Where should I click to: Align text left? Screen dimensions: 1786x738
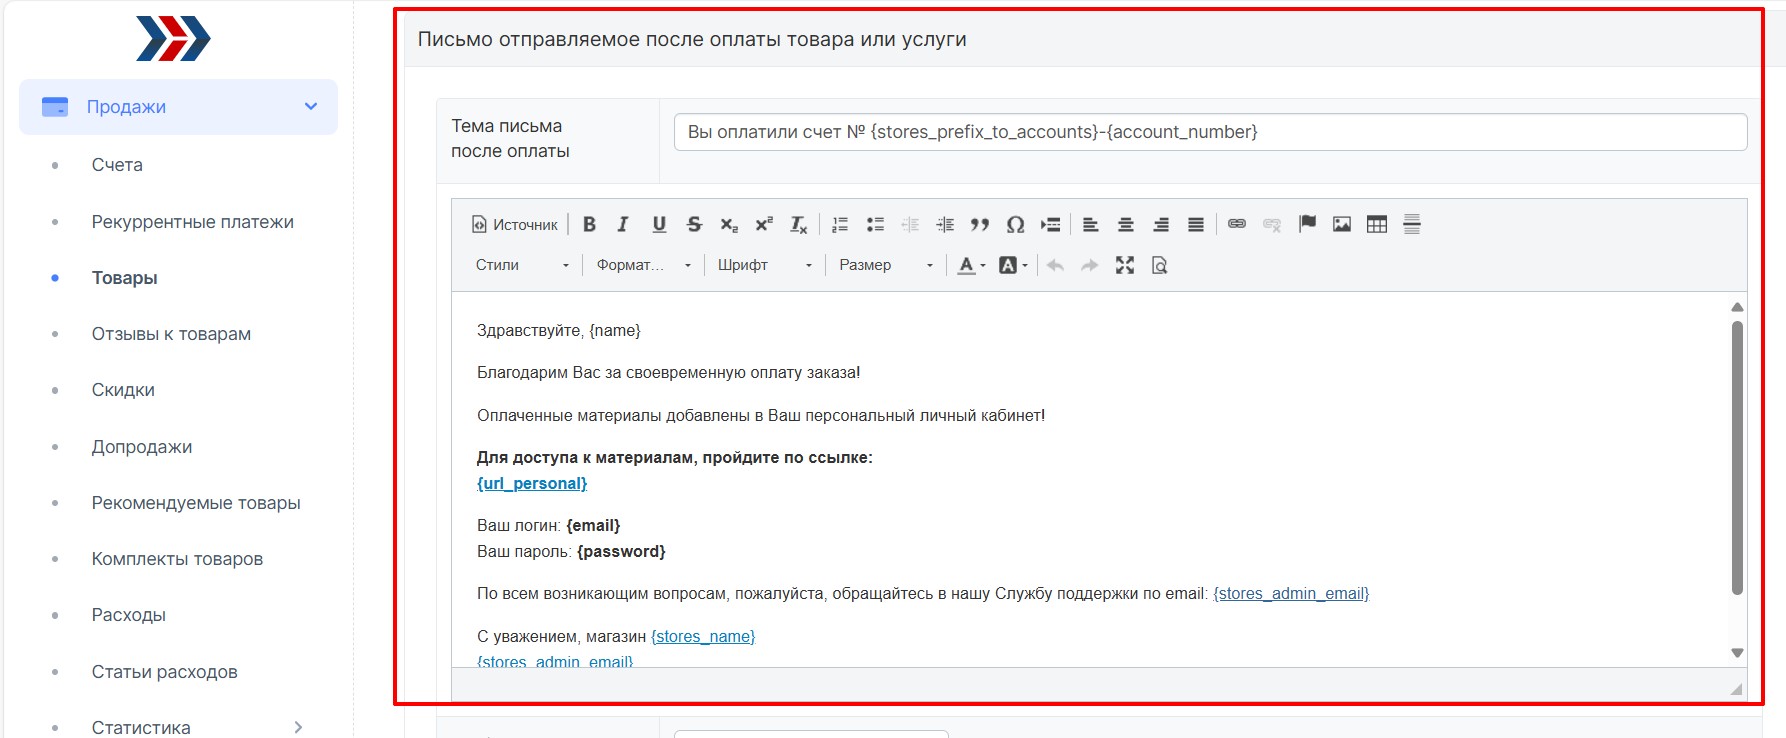point(1091,224)
